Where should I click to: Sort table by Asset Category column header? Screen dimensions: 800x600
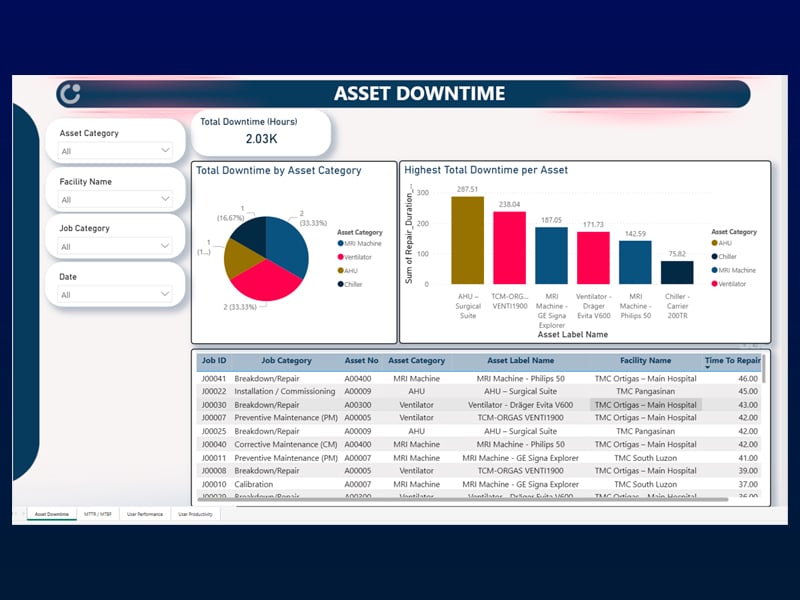point(416,360)
